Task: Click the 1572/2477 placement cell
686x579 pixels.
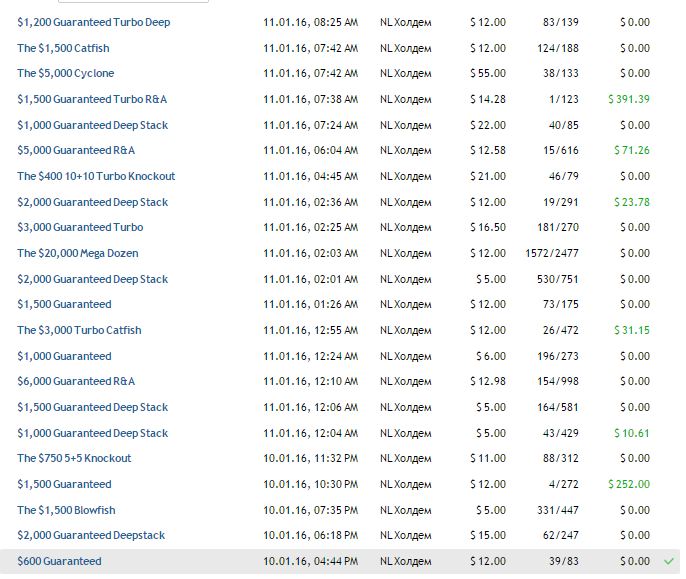Action: tap(552, 253)
